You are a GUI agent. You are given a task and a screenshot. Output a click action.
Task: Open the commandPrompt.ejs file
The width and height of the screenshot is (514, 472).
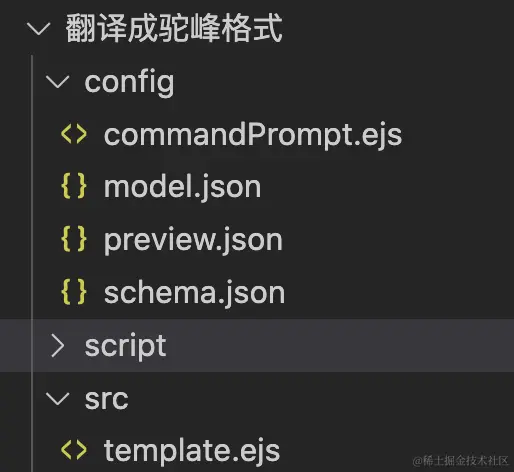[x=253, y=135]
